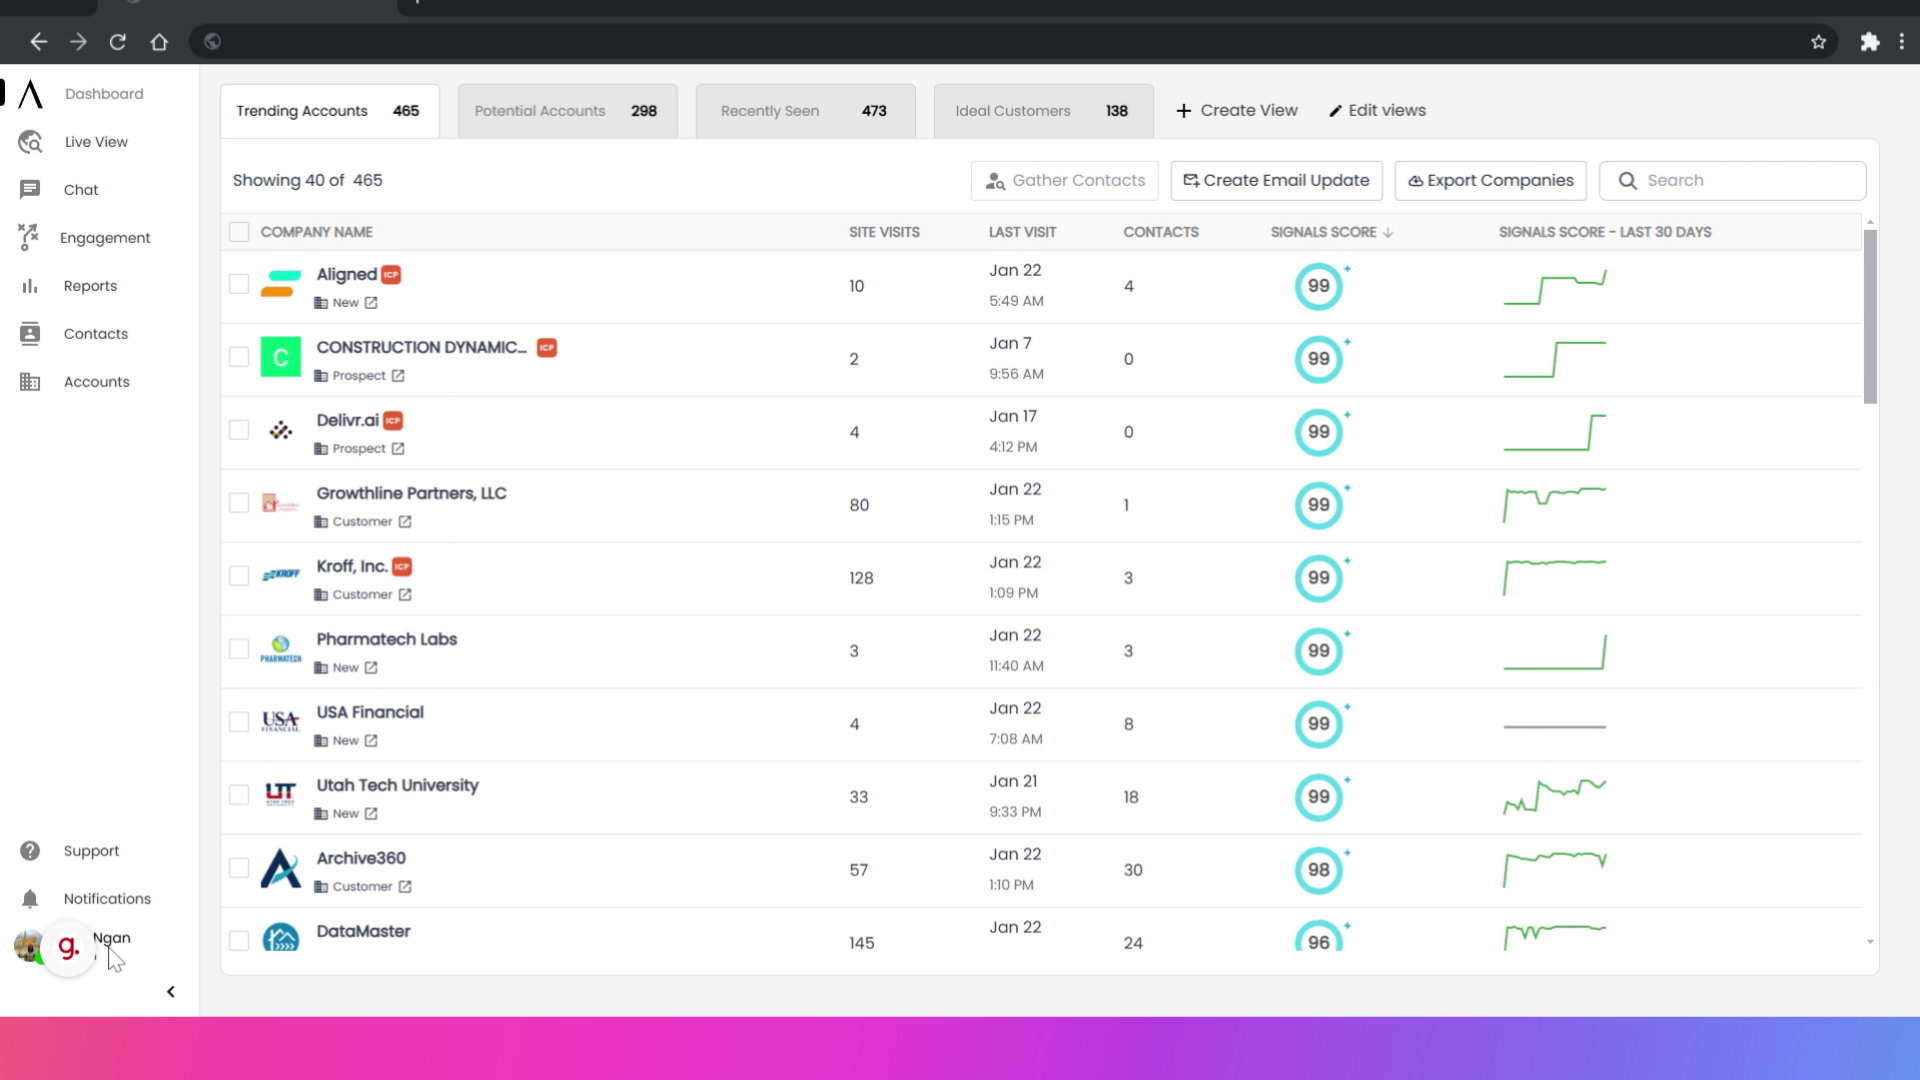Check the checkbox next to Aligned
1920x1080 pixels.
(239, 284)
